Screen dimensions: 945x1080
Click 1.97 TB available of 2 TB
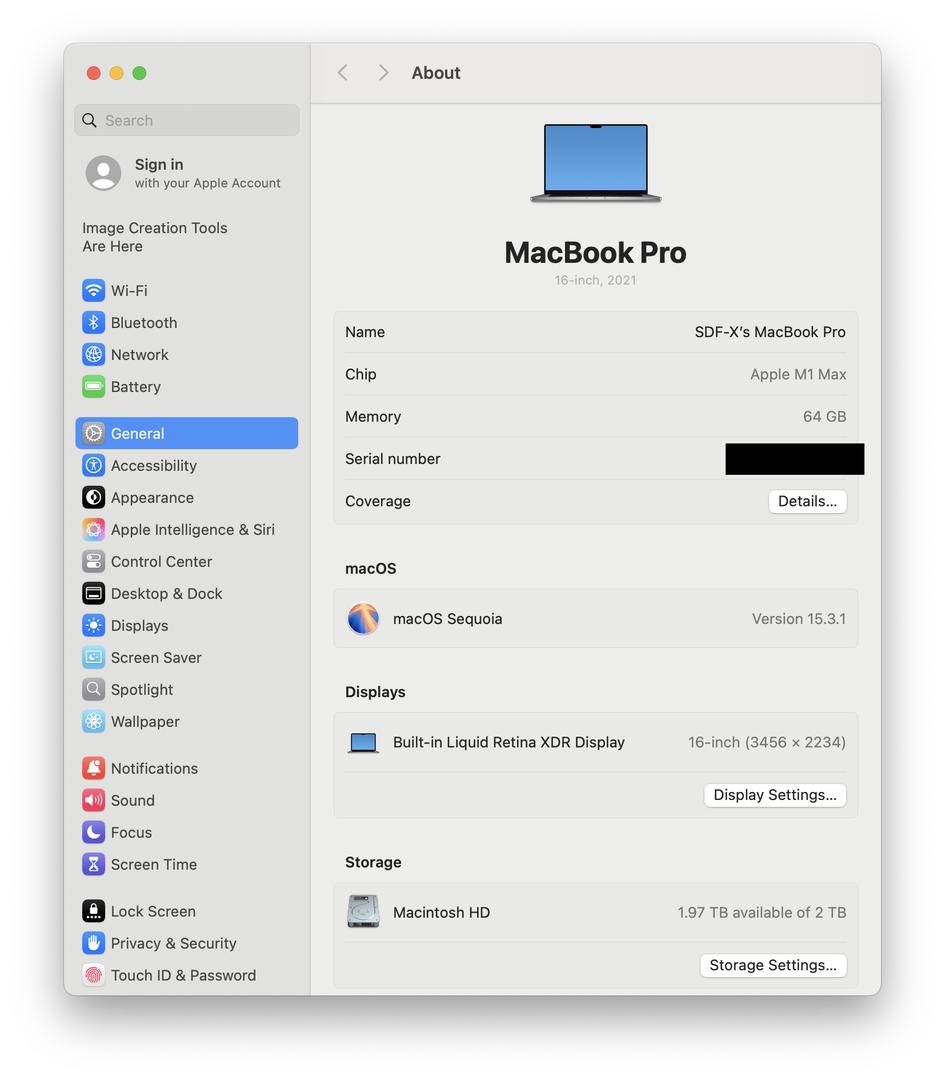762,913
